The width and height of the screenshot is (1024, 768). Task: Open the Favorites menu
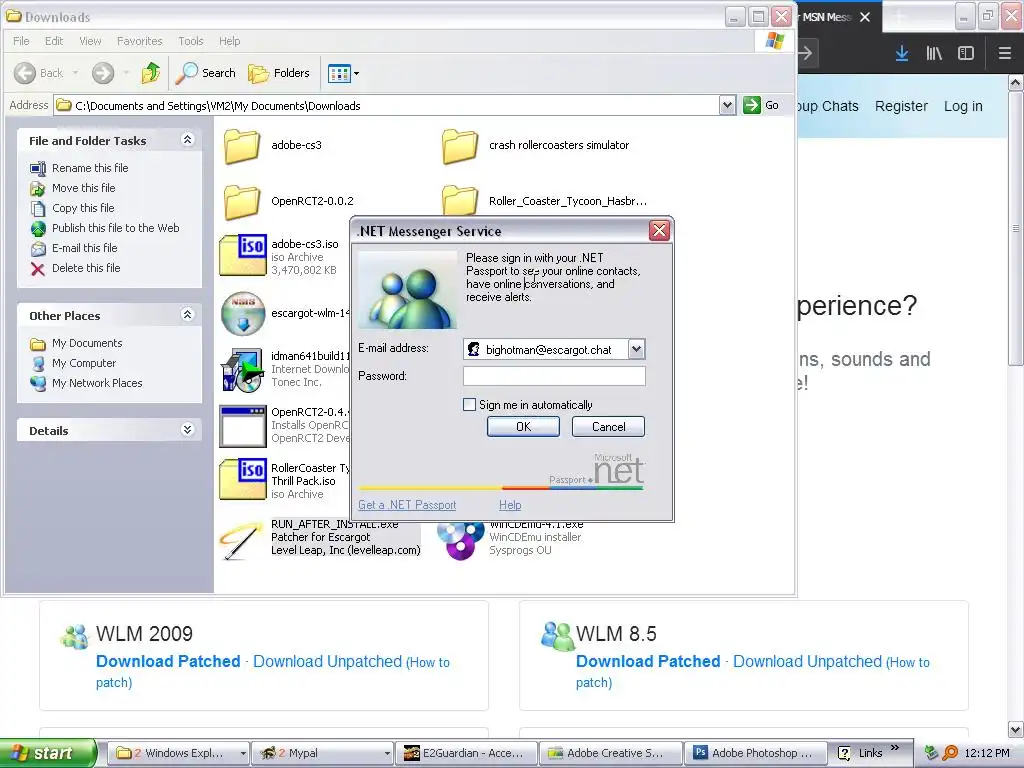(140, 41)
